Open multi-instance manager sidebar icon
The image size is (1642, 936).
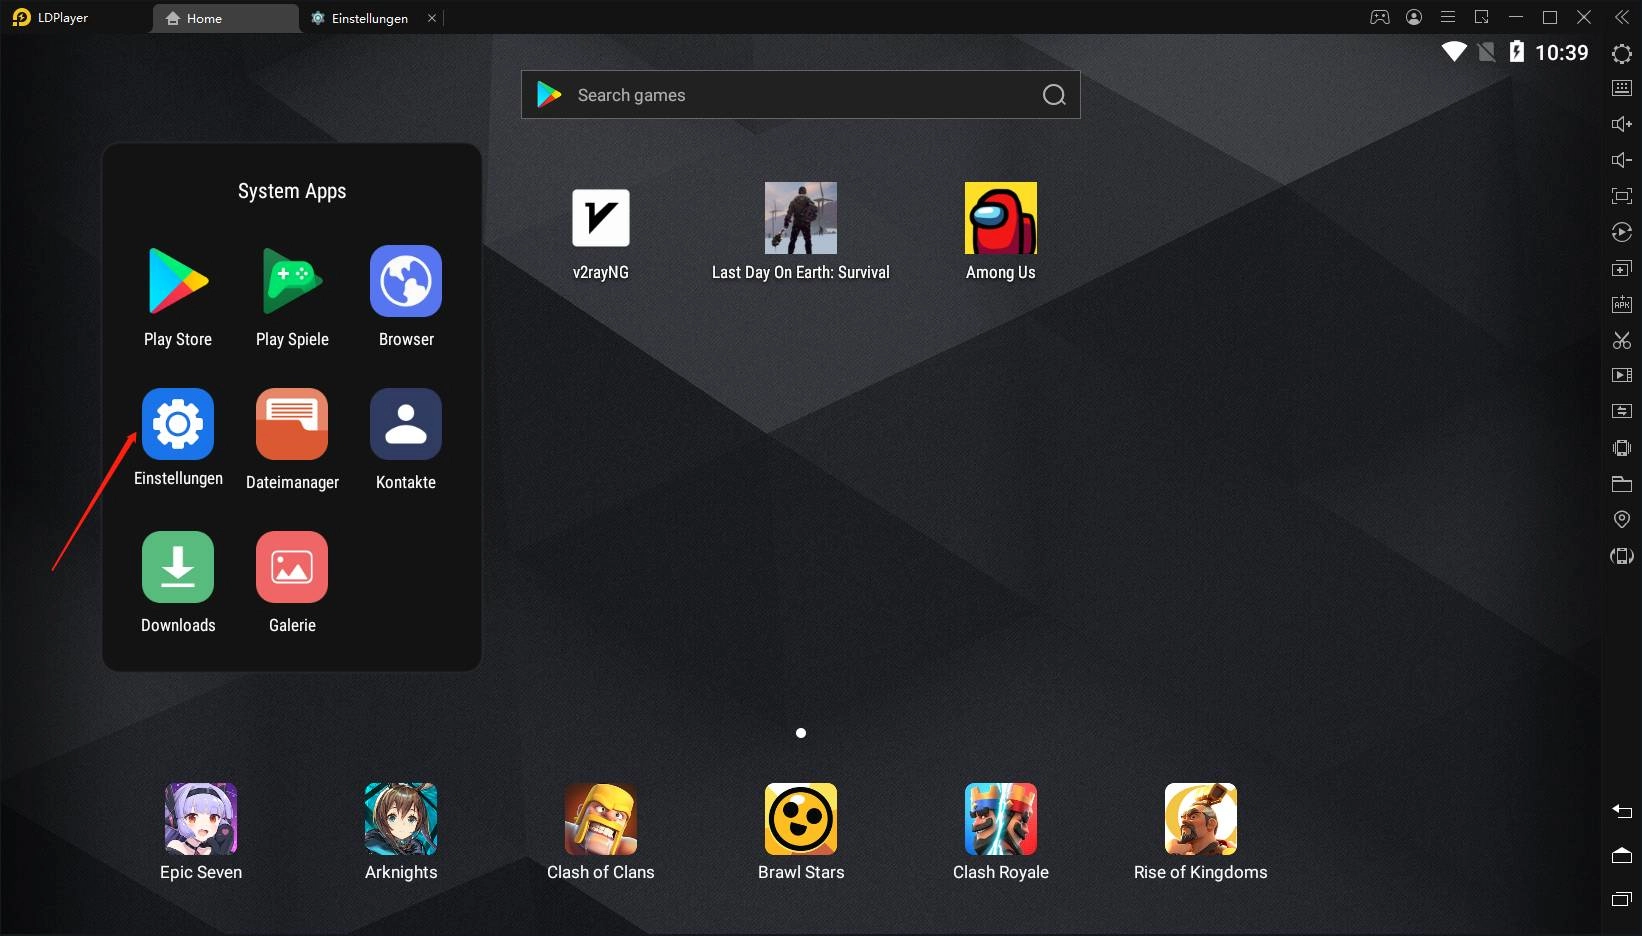[1622, 268]
